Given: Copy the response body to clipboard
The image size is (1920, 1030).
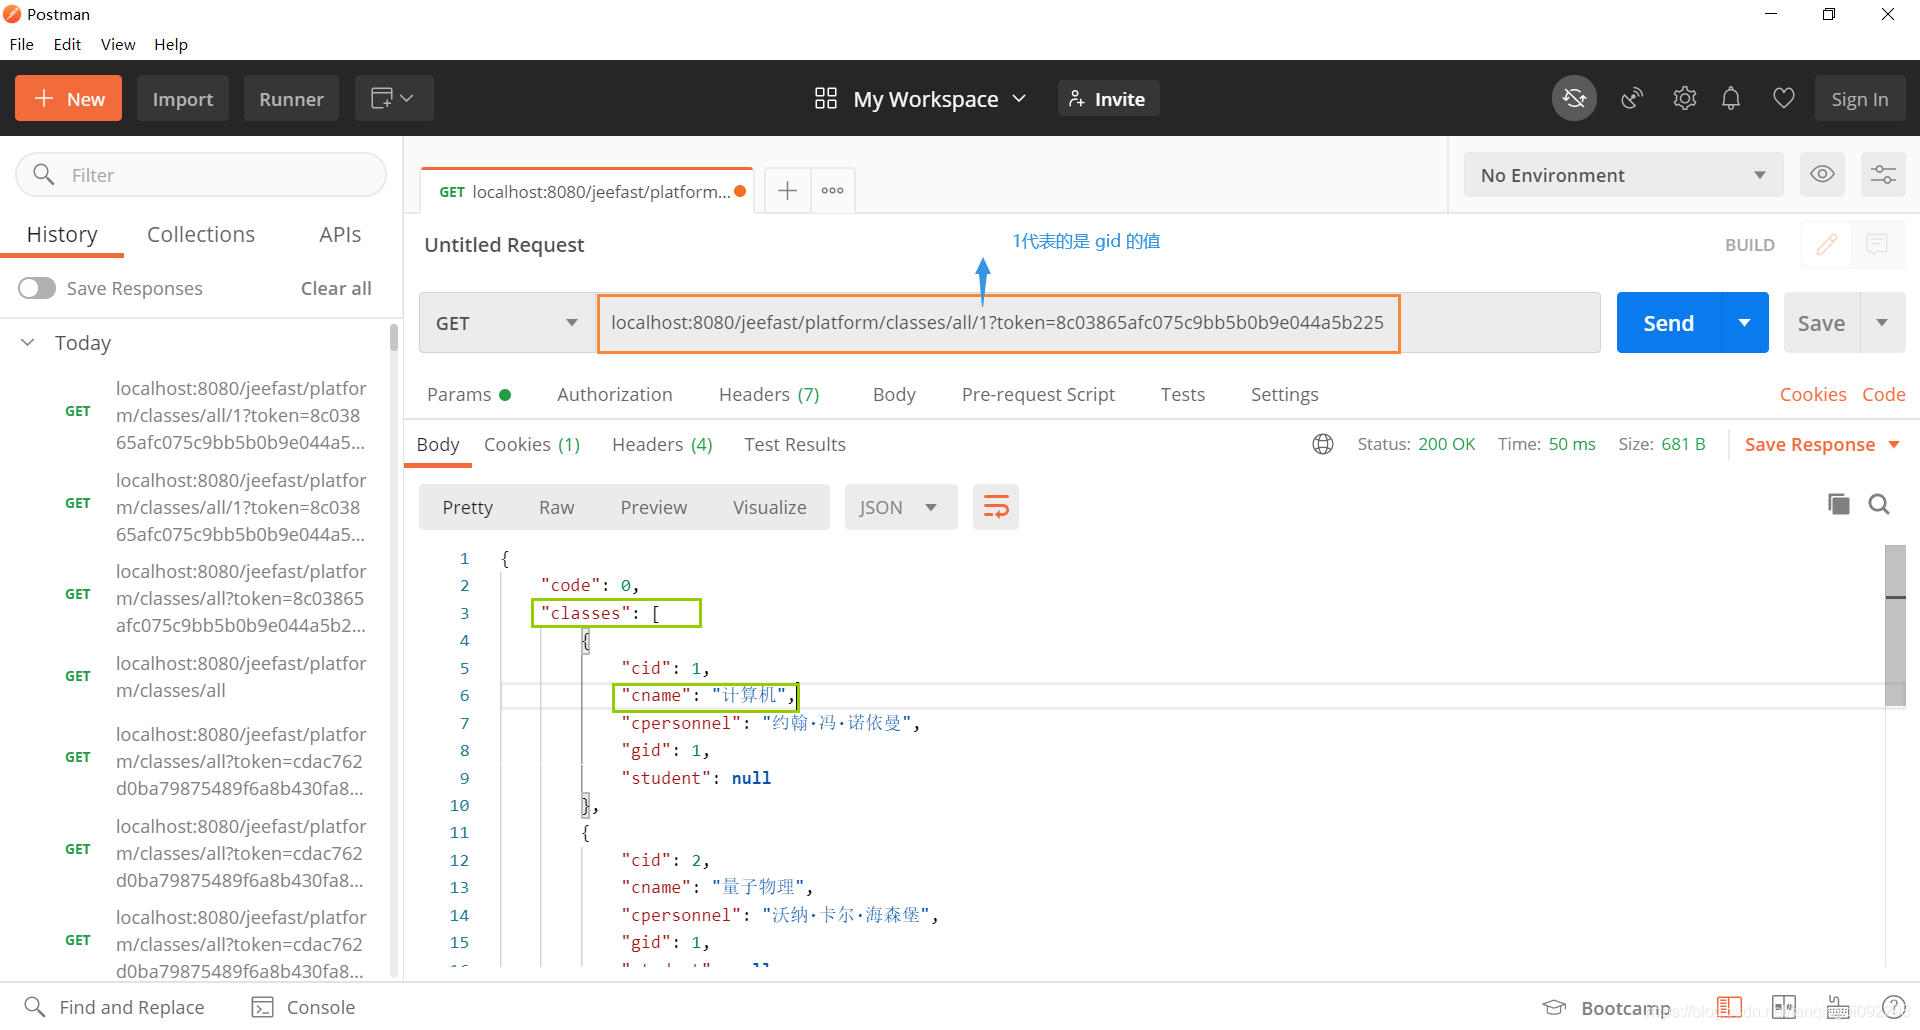Looking at the screenshot, I should [1838, 504].
